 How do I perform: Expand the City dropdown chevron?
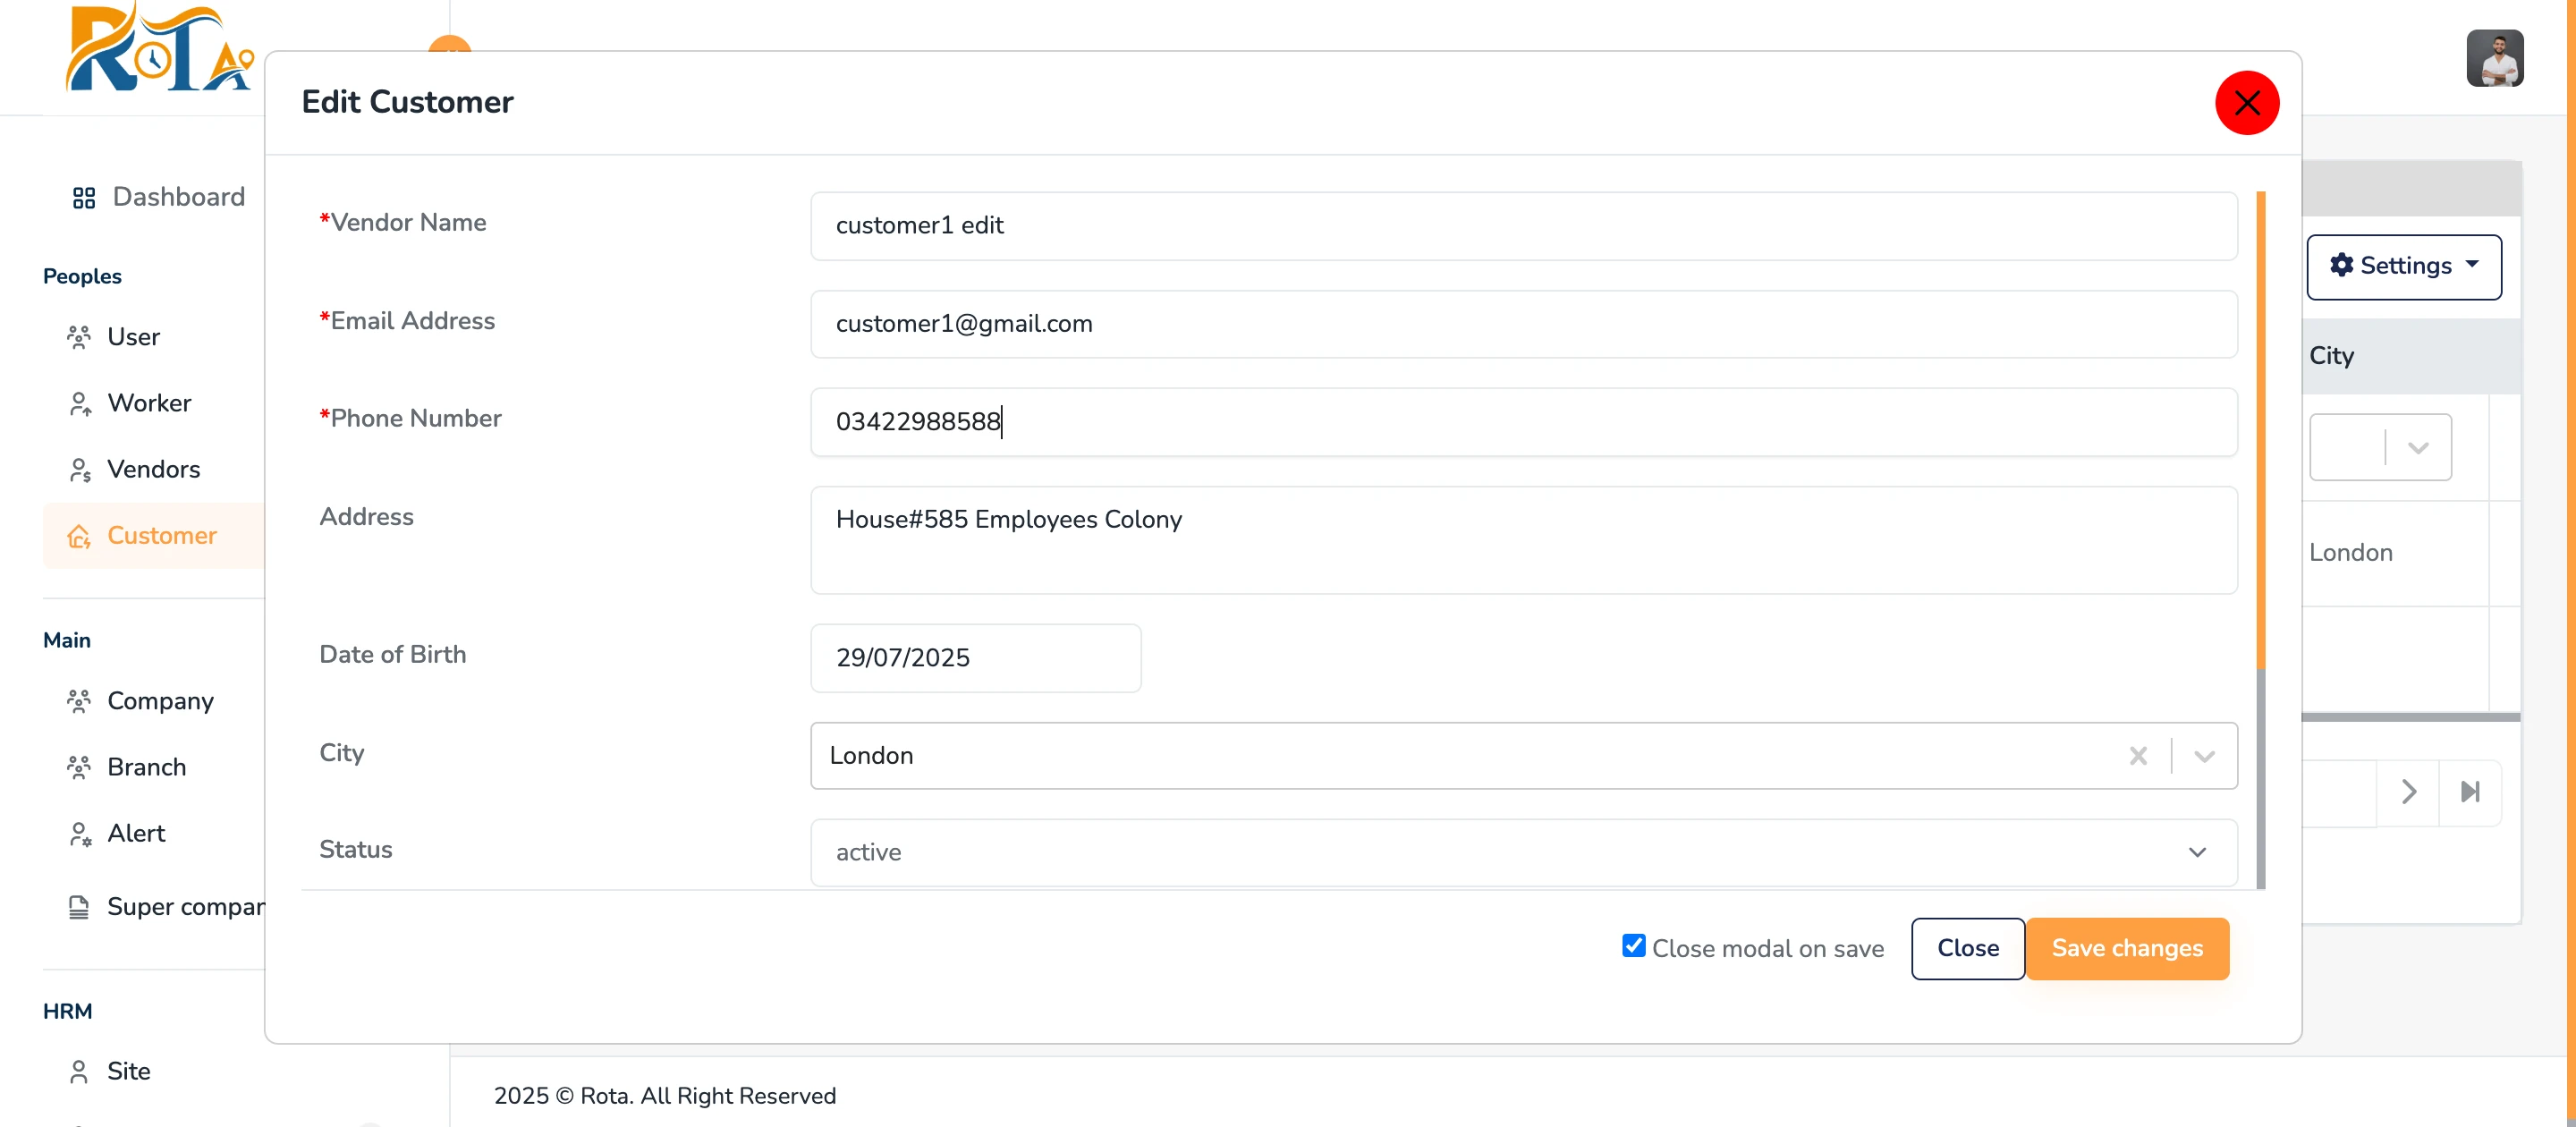pos(2204,756)
